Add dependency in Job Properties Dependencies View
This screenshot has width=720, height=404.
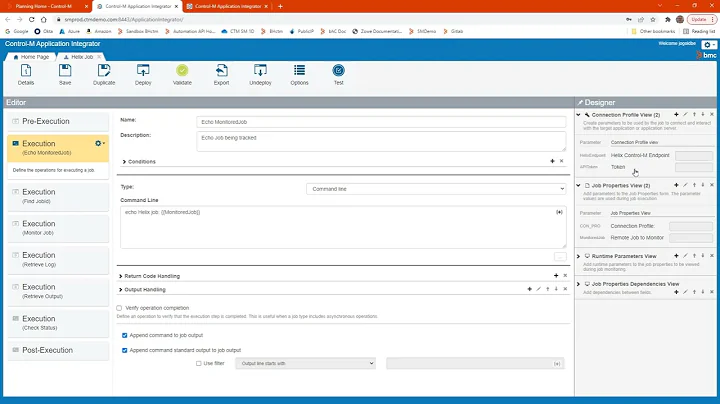click(676, 292)
